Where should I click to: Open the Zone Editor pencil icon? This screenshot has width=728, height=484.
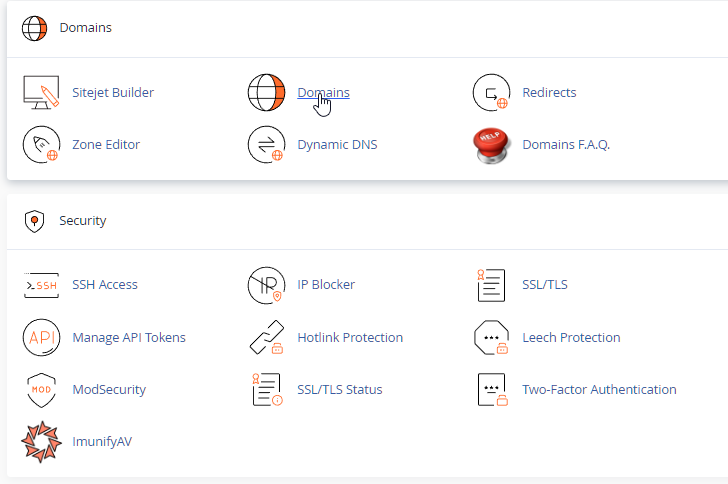(x=41, y=144)
